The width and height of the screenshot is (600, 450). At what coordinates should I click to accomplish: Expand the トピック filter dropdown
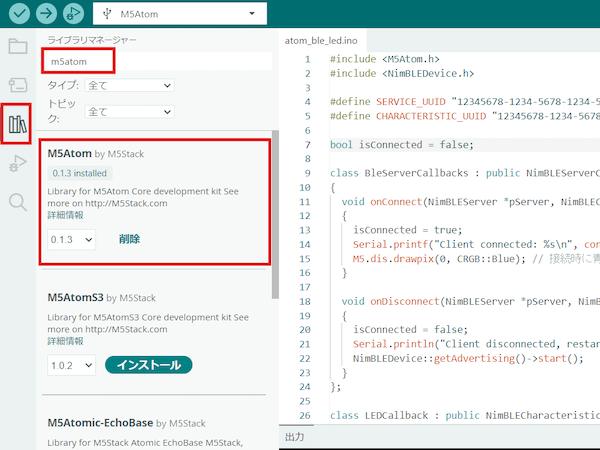(x=130, y=112)
